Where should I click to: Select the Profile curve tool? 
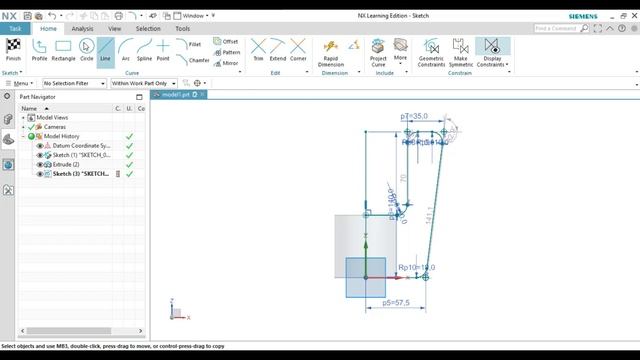[x=39, y=50]
